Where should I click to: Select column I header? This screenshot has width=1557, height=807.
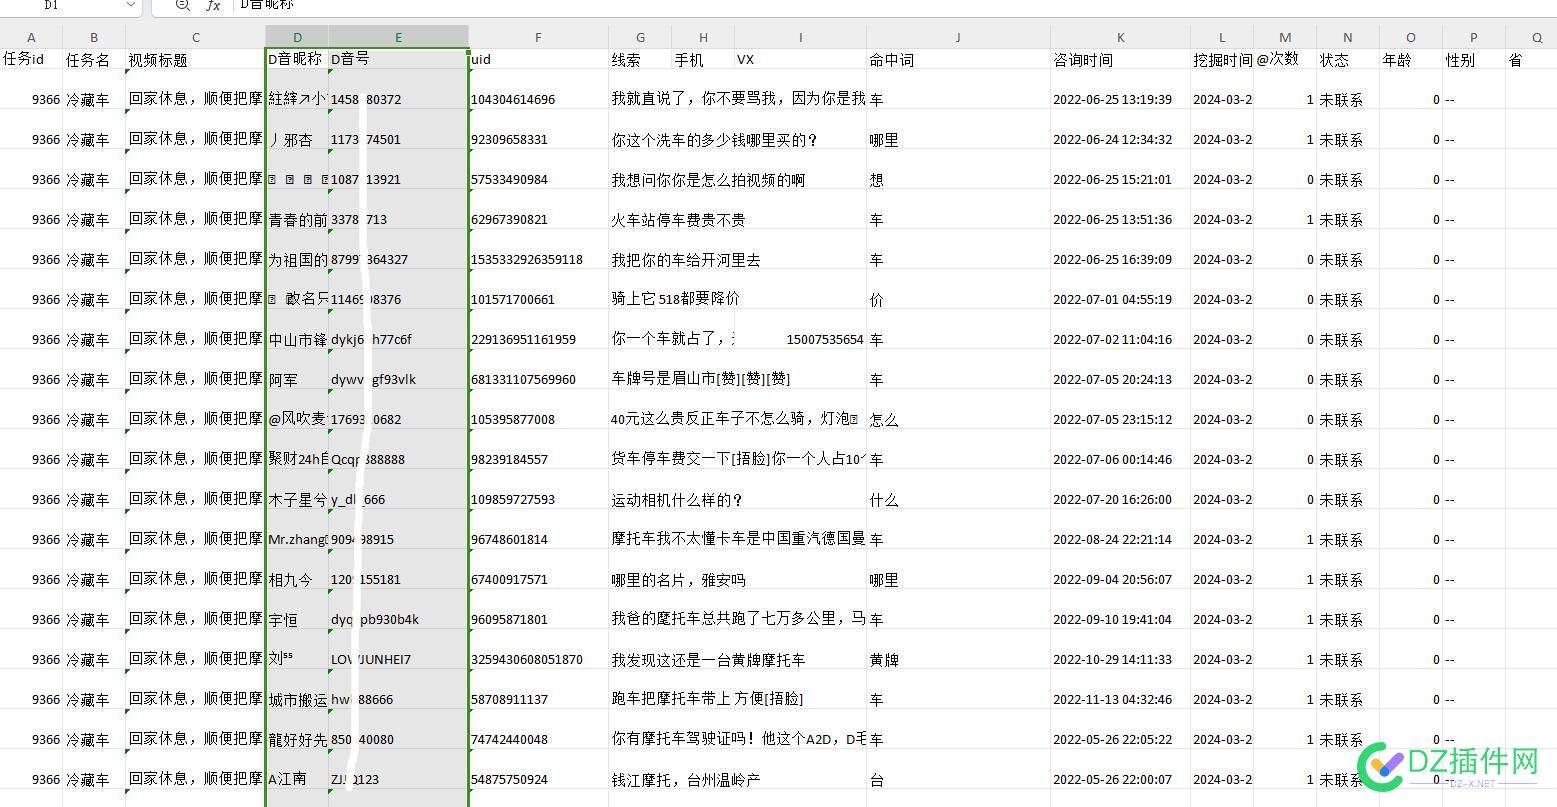point(800,38)
